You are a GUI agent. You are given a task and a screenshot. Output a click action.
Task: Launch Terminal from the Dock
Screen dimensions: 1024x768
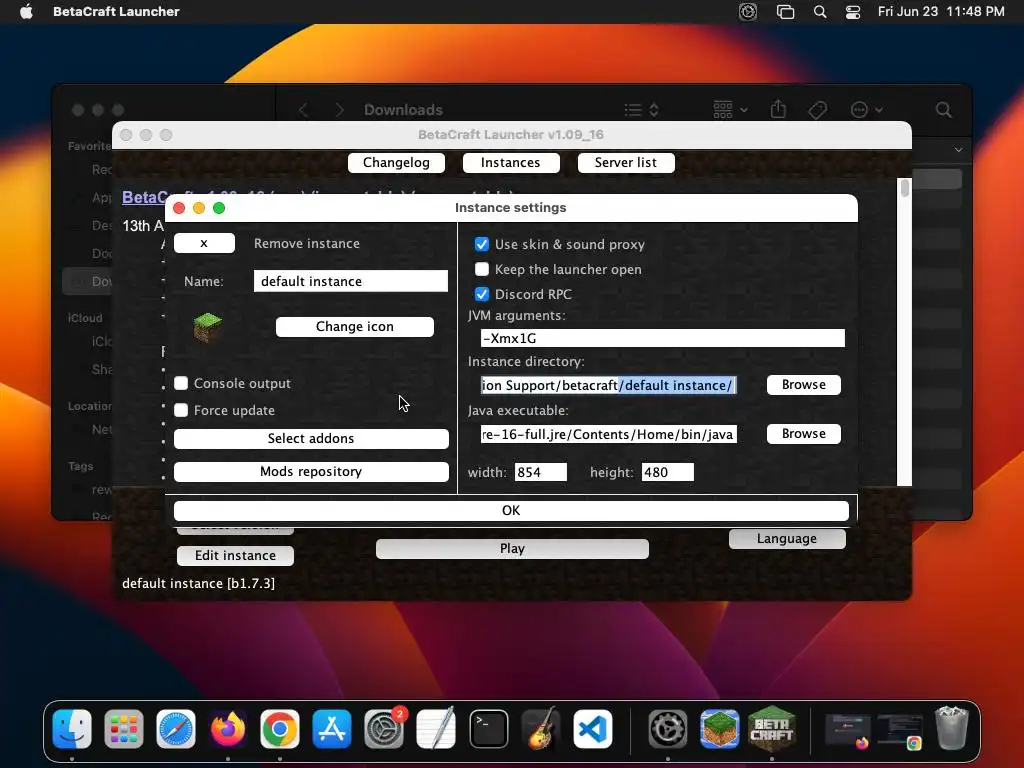(x=488, y=729)
